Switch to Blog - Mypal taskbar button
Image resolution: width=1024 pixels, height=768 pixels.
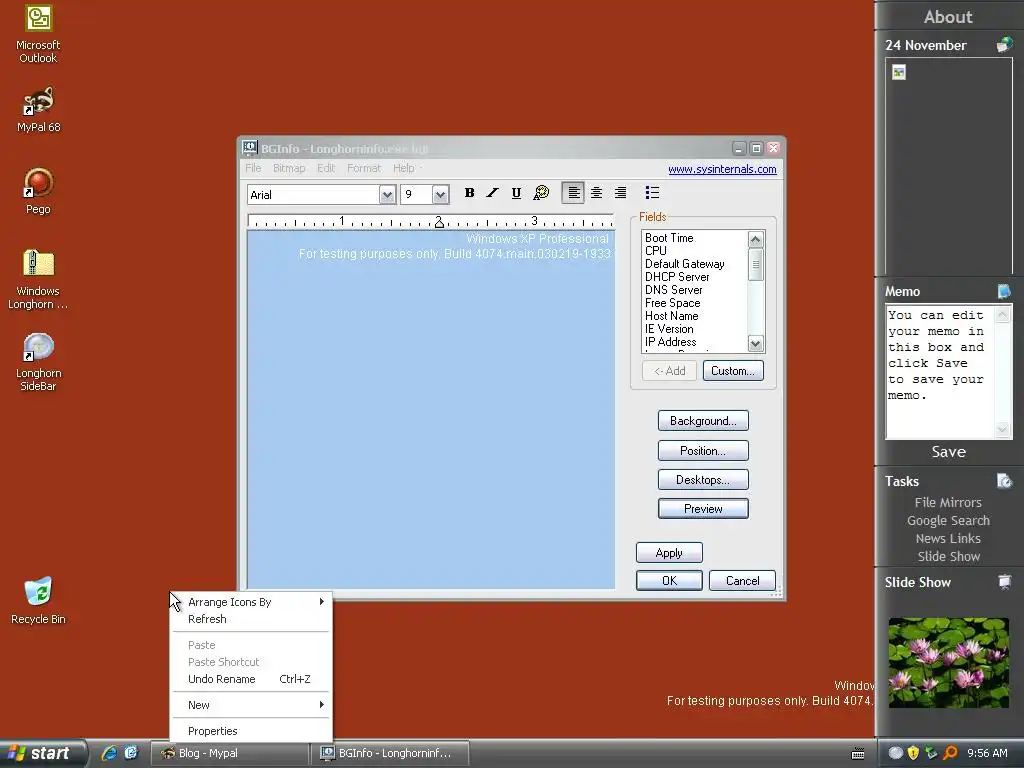point(229,753)
